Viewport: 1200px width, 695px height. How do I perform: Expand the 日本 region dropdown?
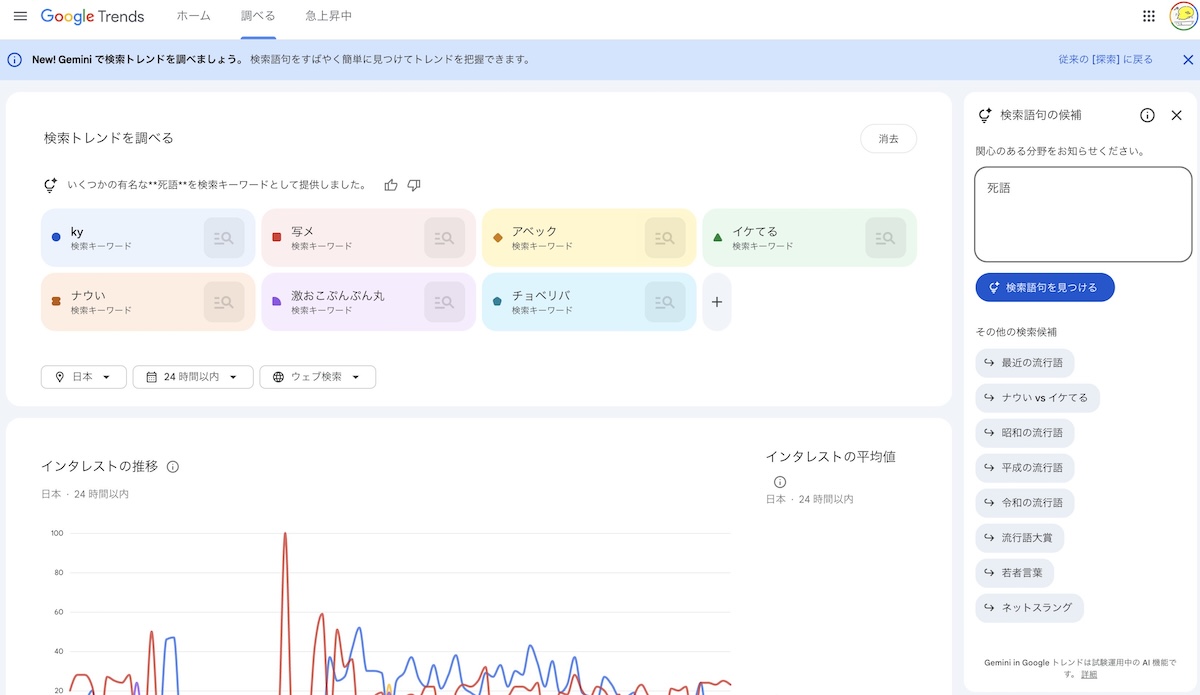84,377
